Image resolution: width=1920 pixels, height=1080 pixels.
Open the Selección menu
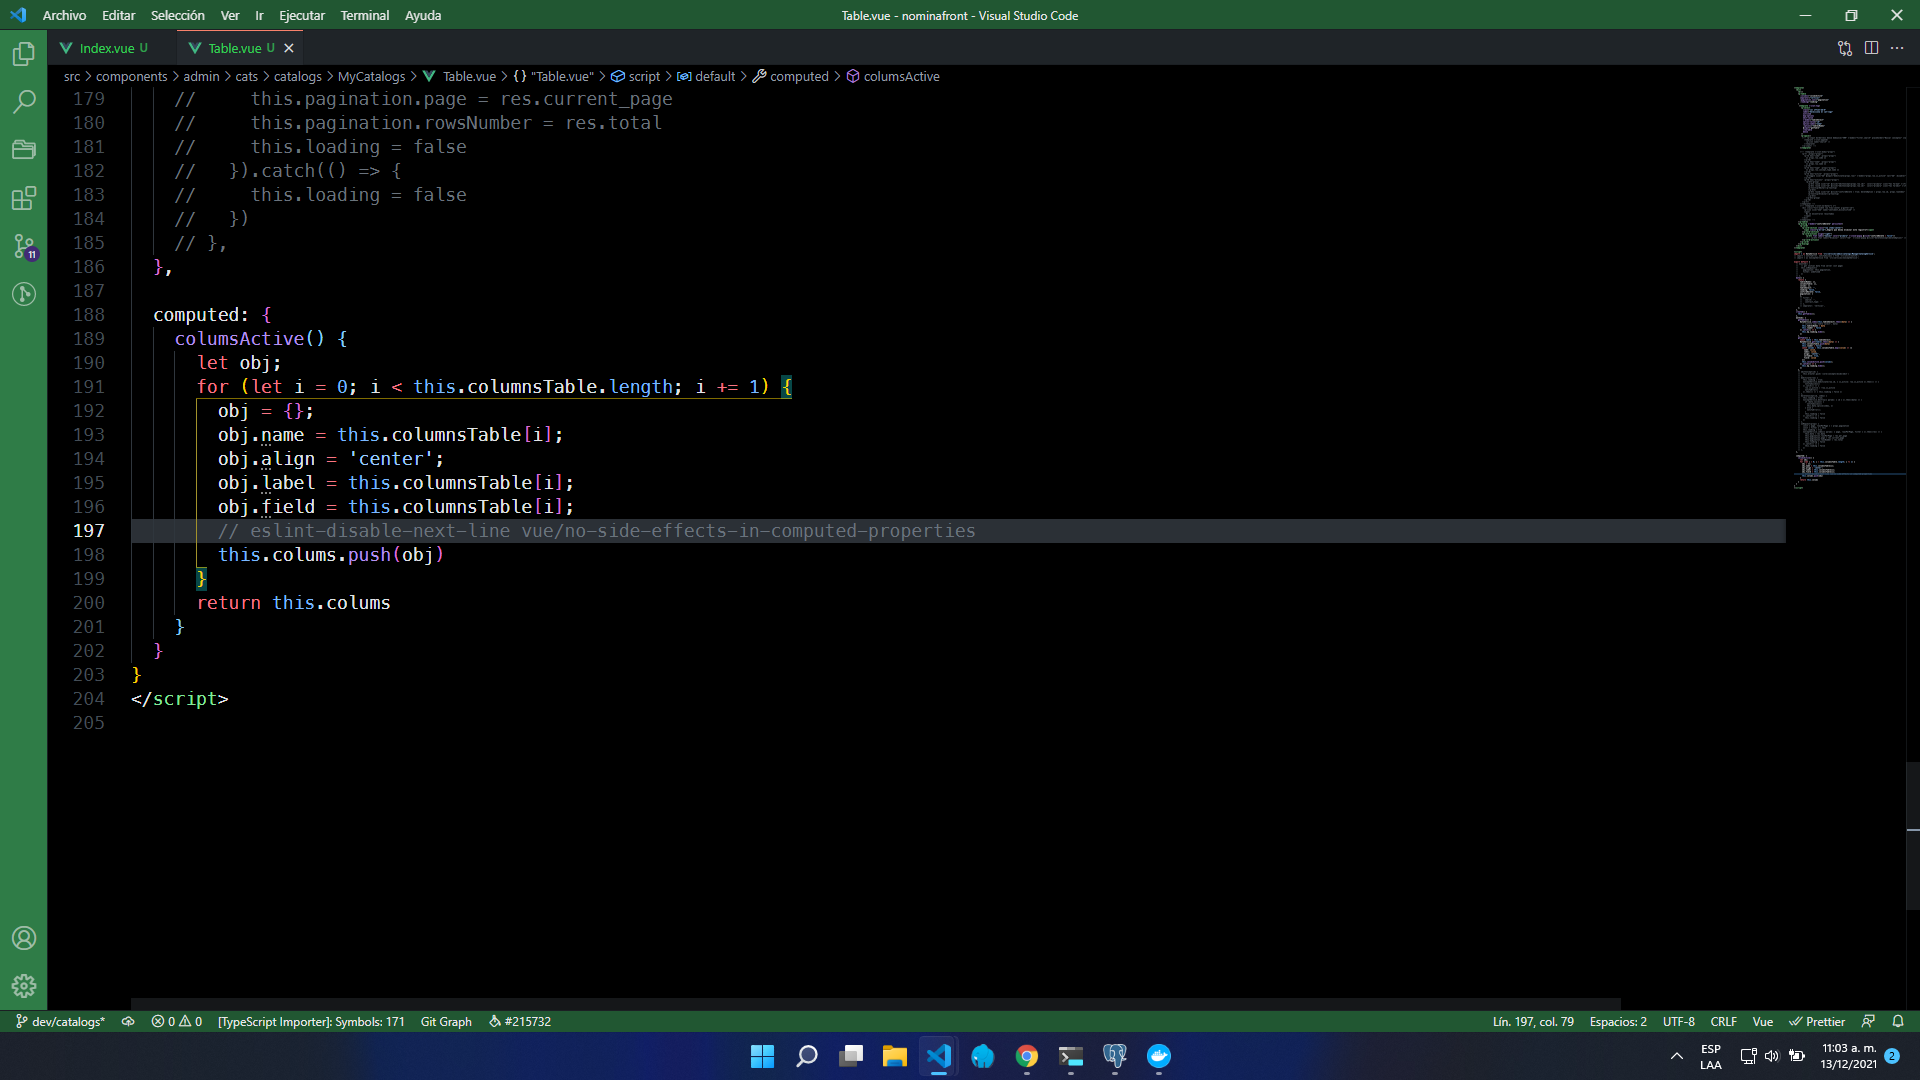pyautogui.click(x=177, y=15)
